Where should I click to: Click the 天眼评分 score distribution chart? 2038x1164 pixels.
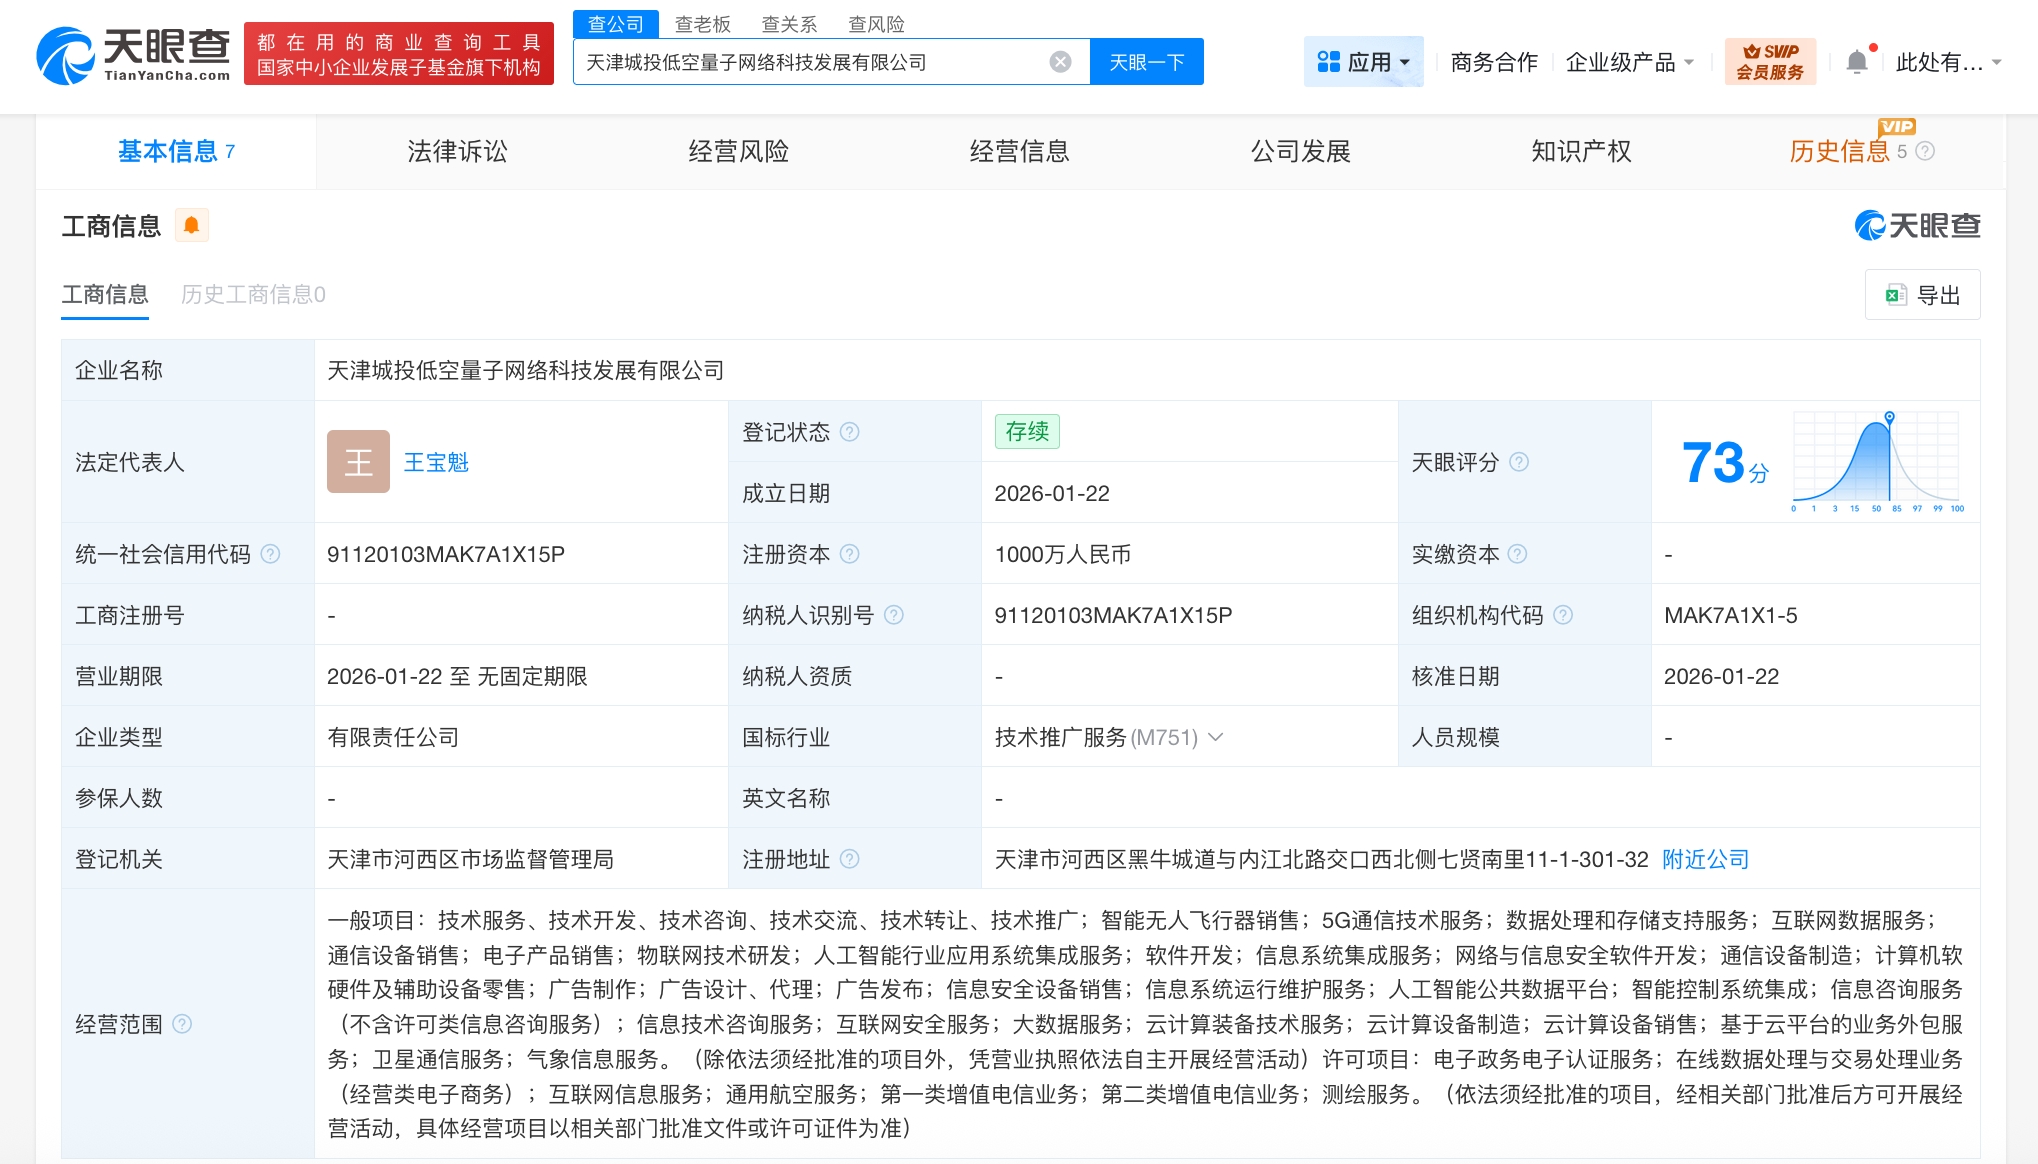point(1876,460)
